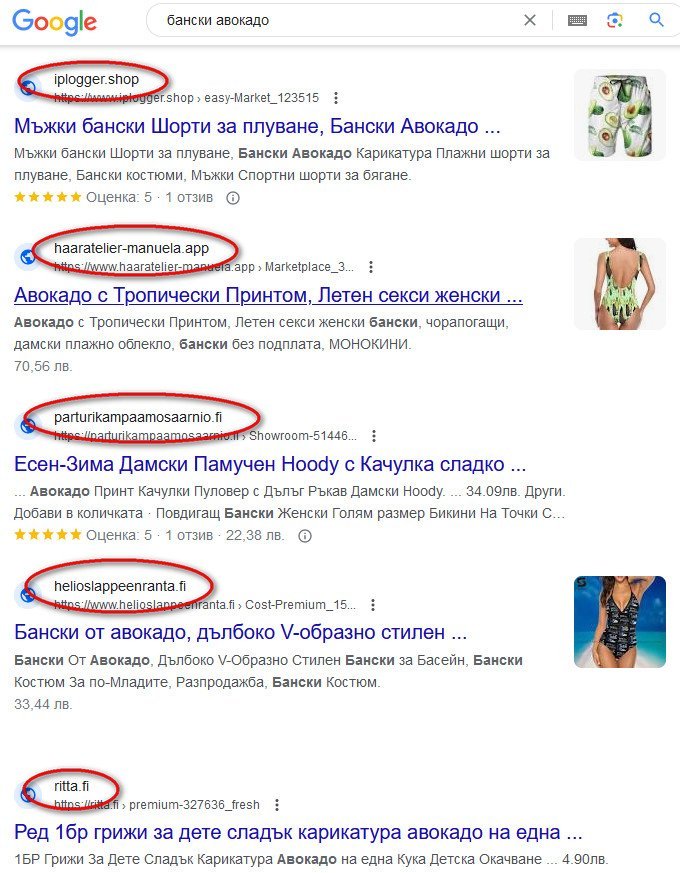Open info icon beside iplogger.shop review rating

233,198
